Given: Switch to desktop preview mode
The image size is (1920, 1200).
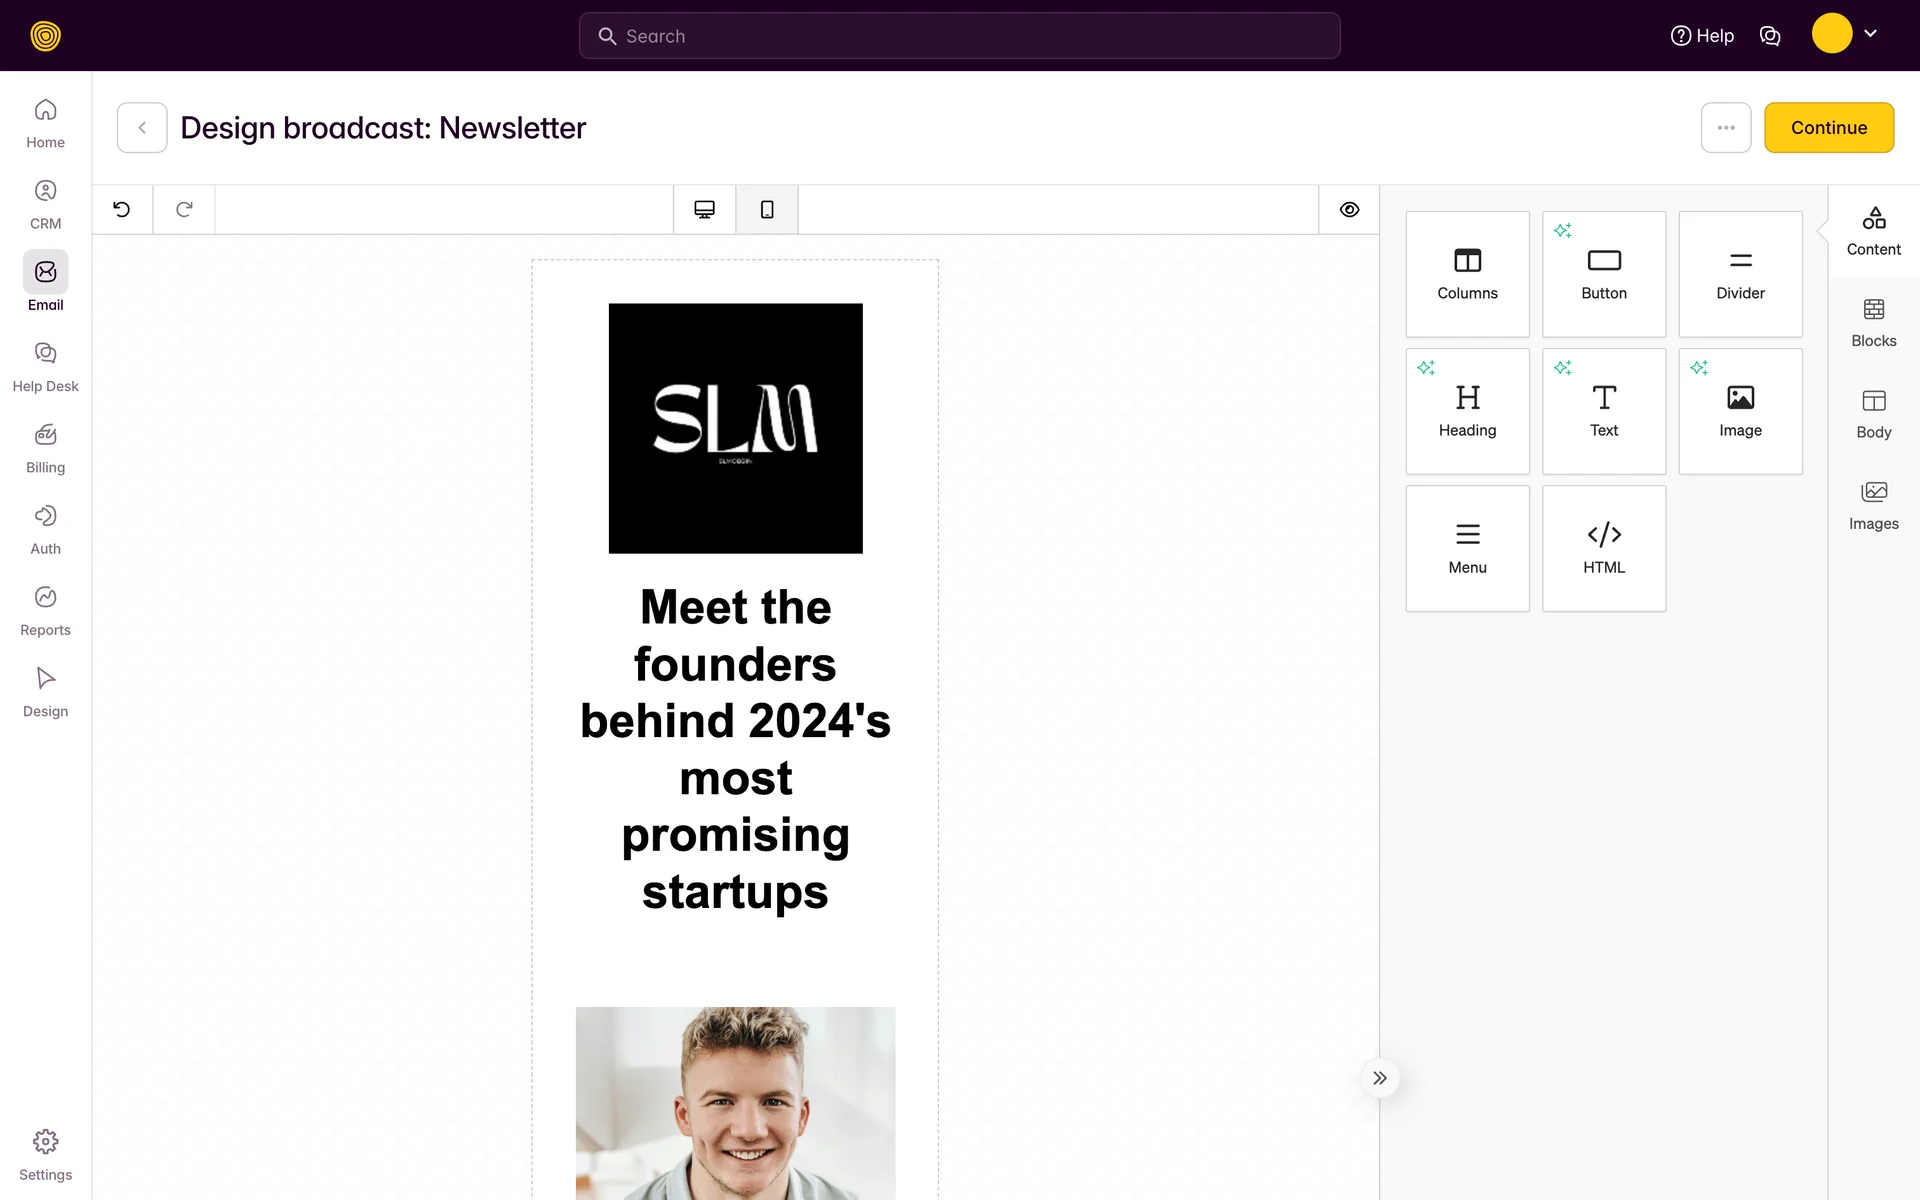Looking at the screenshot, I should pos(704,209).
